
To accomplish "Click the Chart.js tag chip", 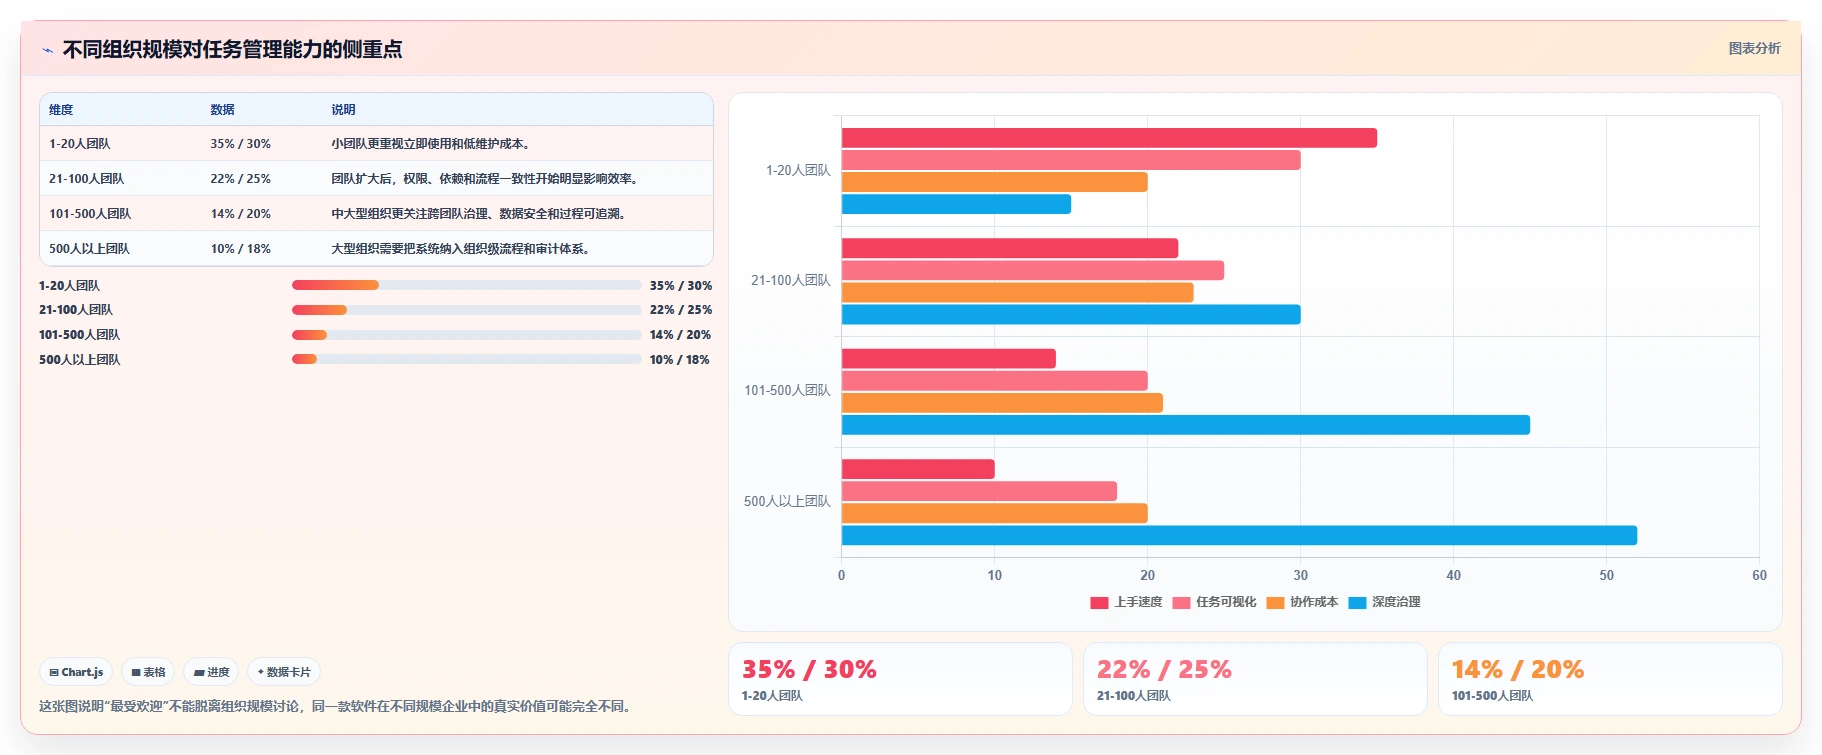I will (x=76, y=672).
